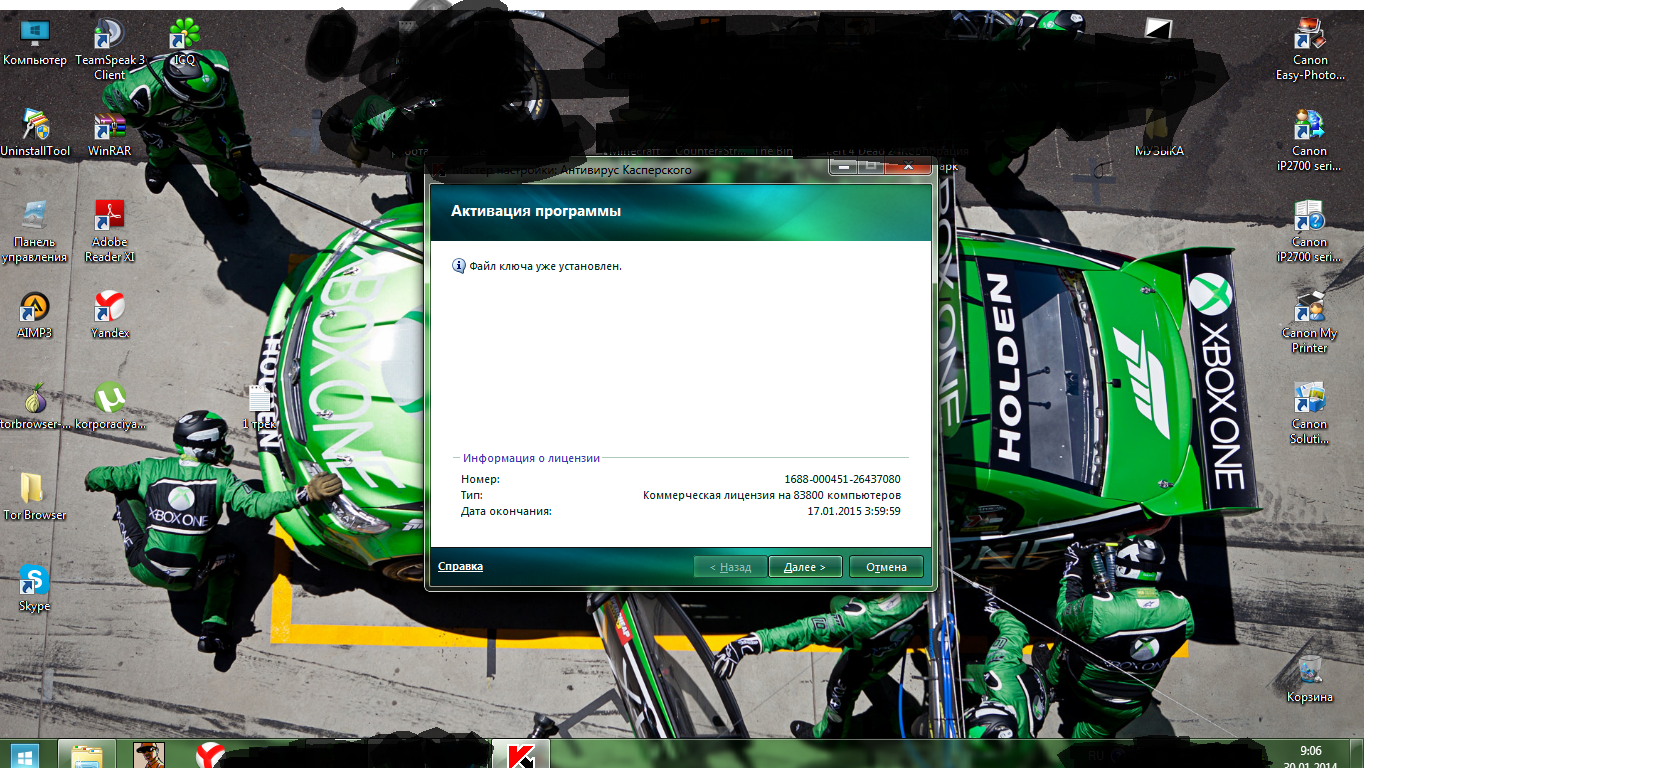
Task: Click the disabled Назад button
Action: coord(730,567)
